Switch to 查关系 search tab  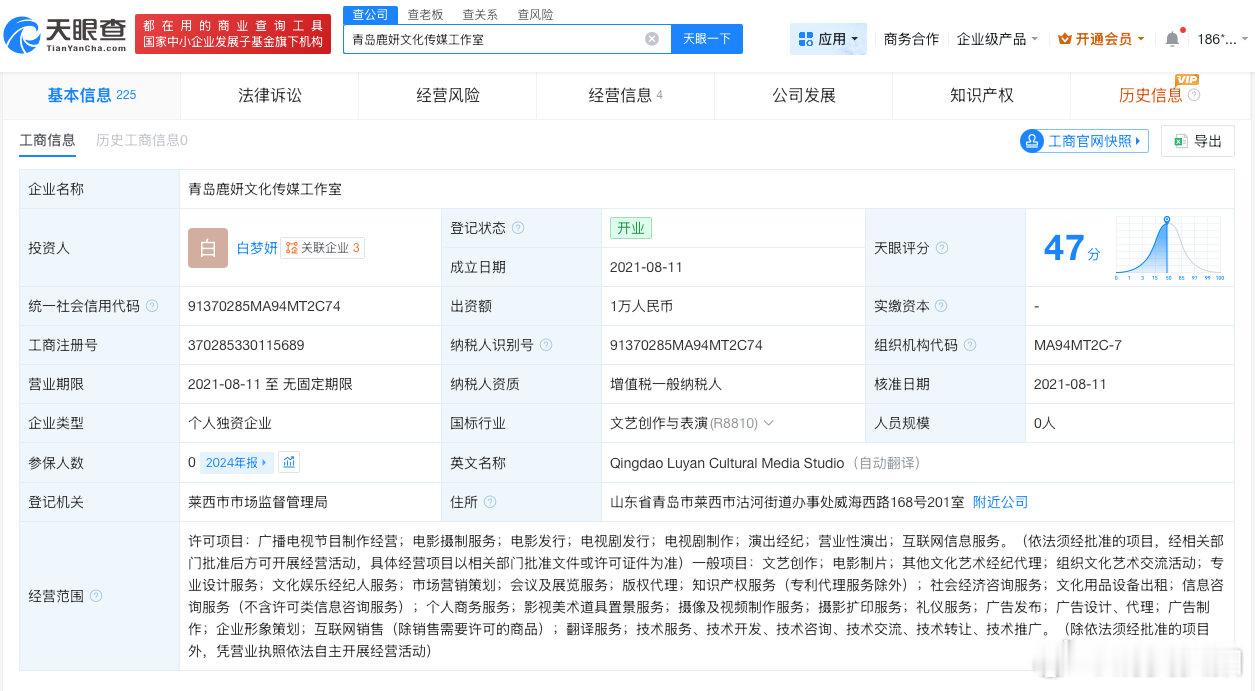point(480,15)
